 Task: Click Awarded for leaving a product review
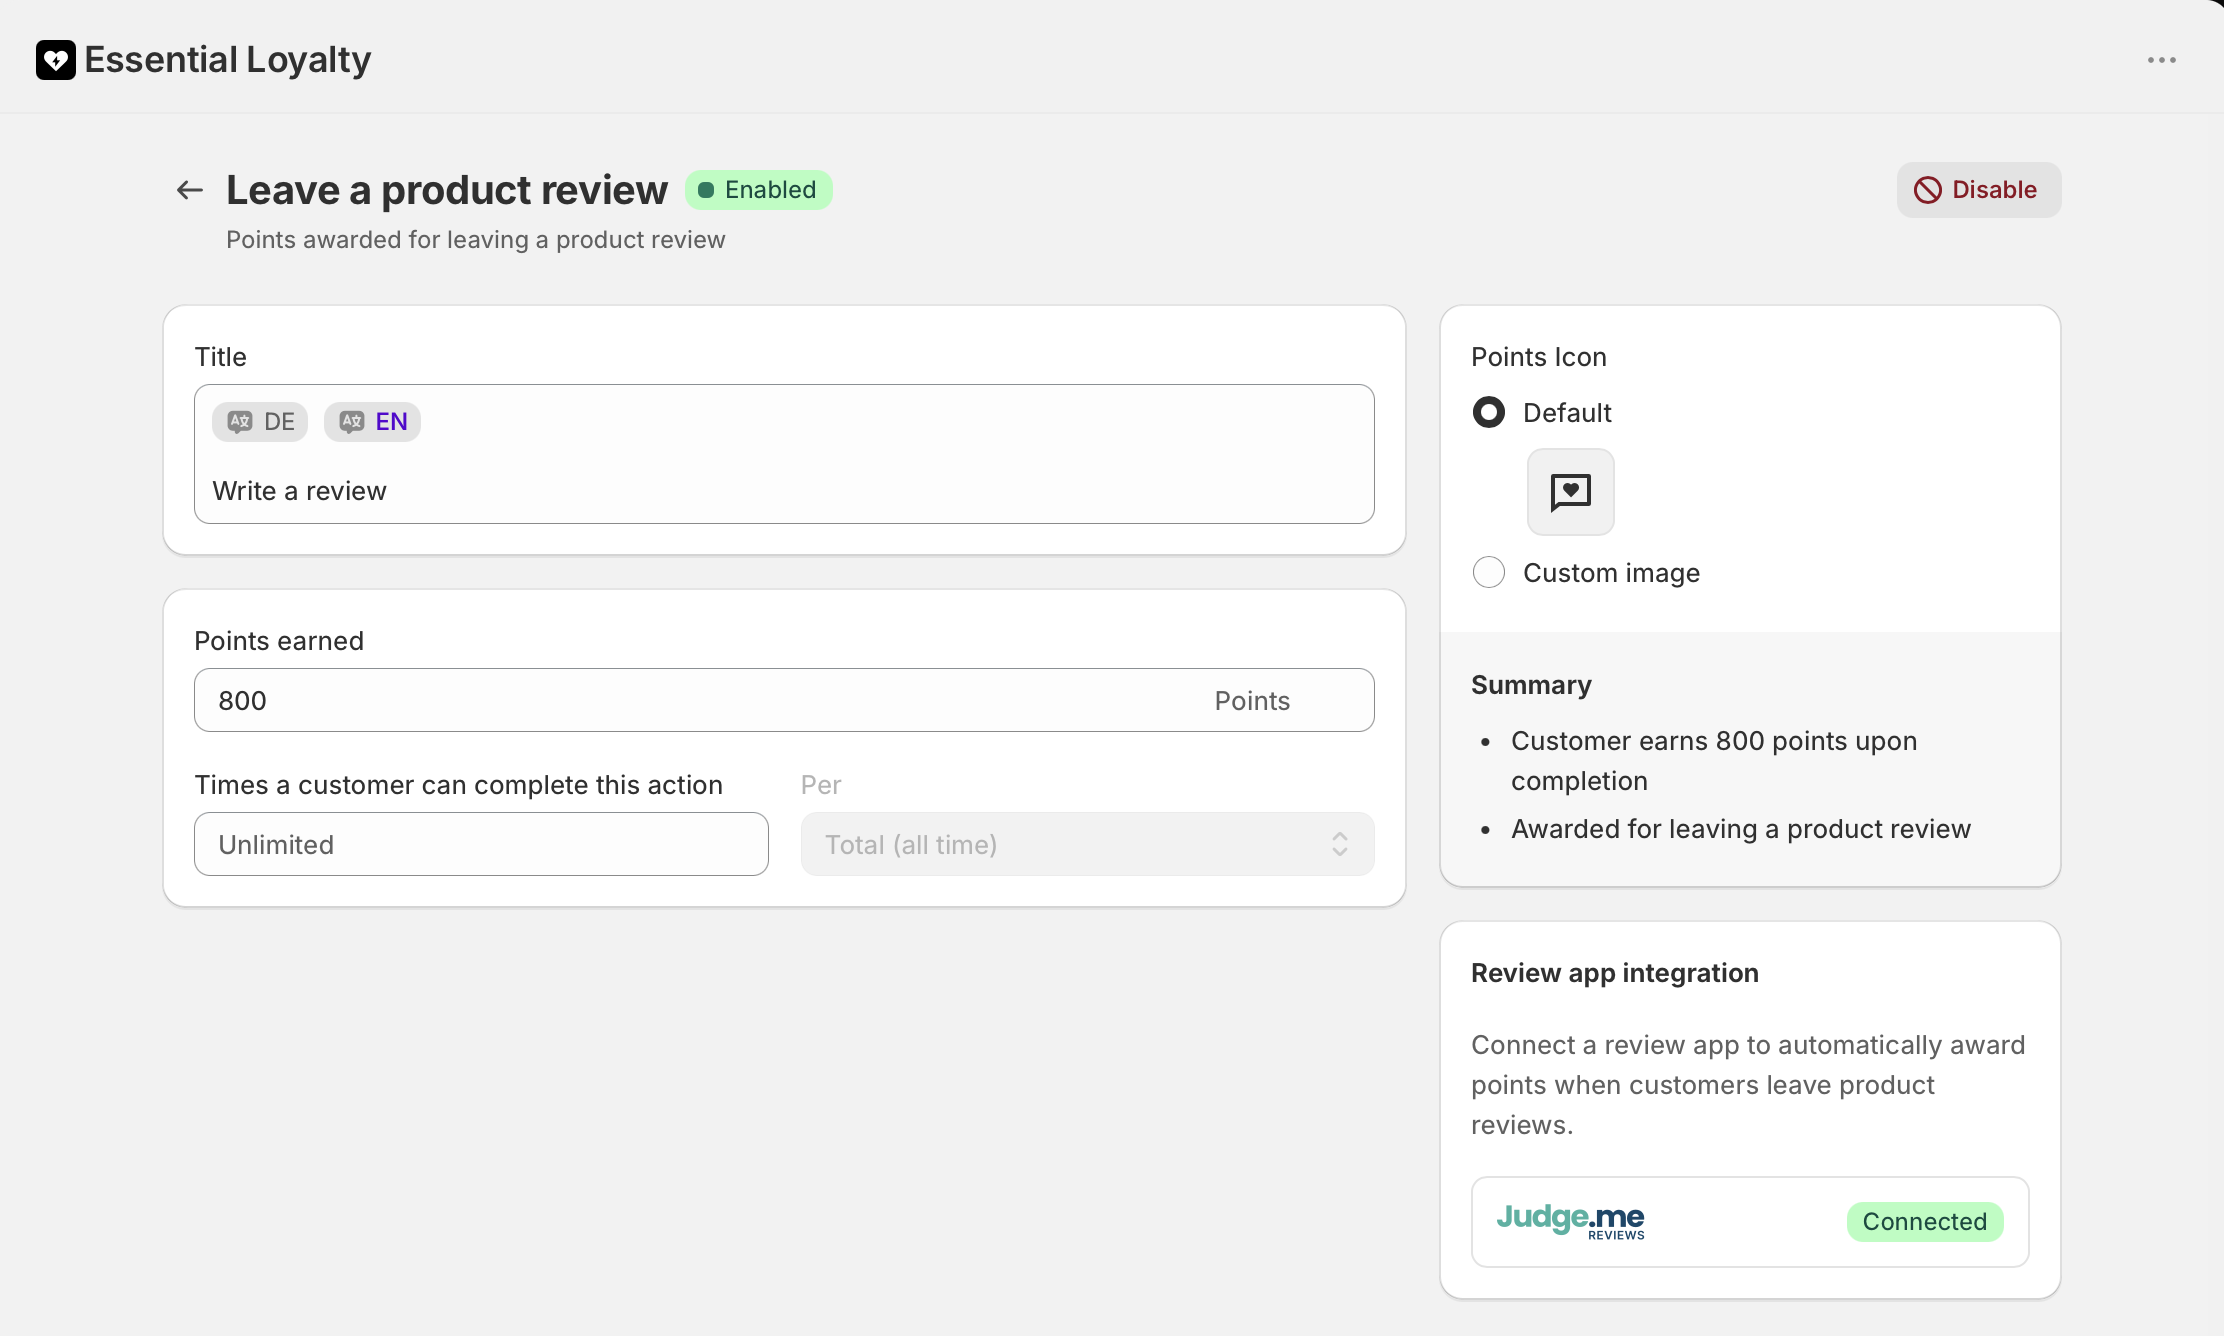(1741, 829)
